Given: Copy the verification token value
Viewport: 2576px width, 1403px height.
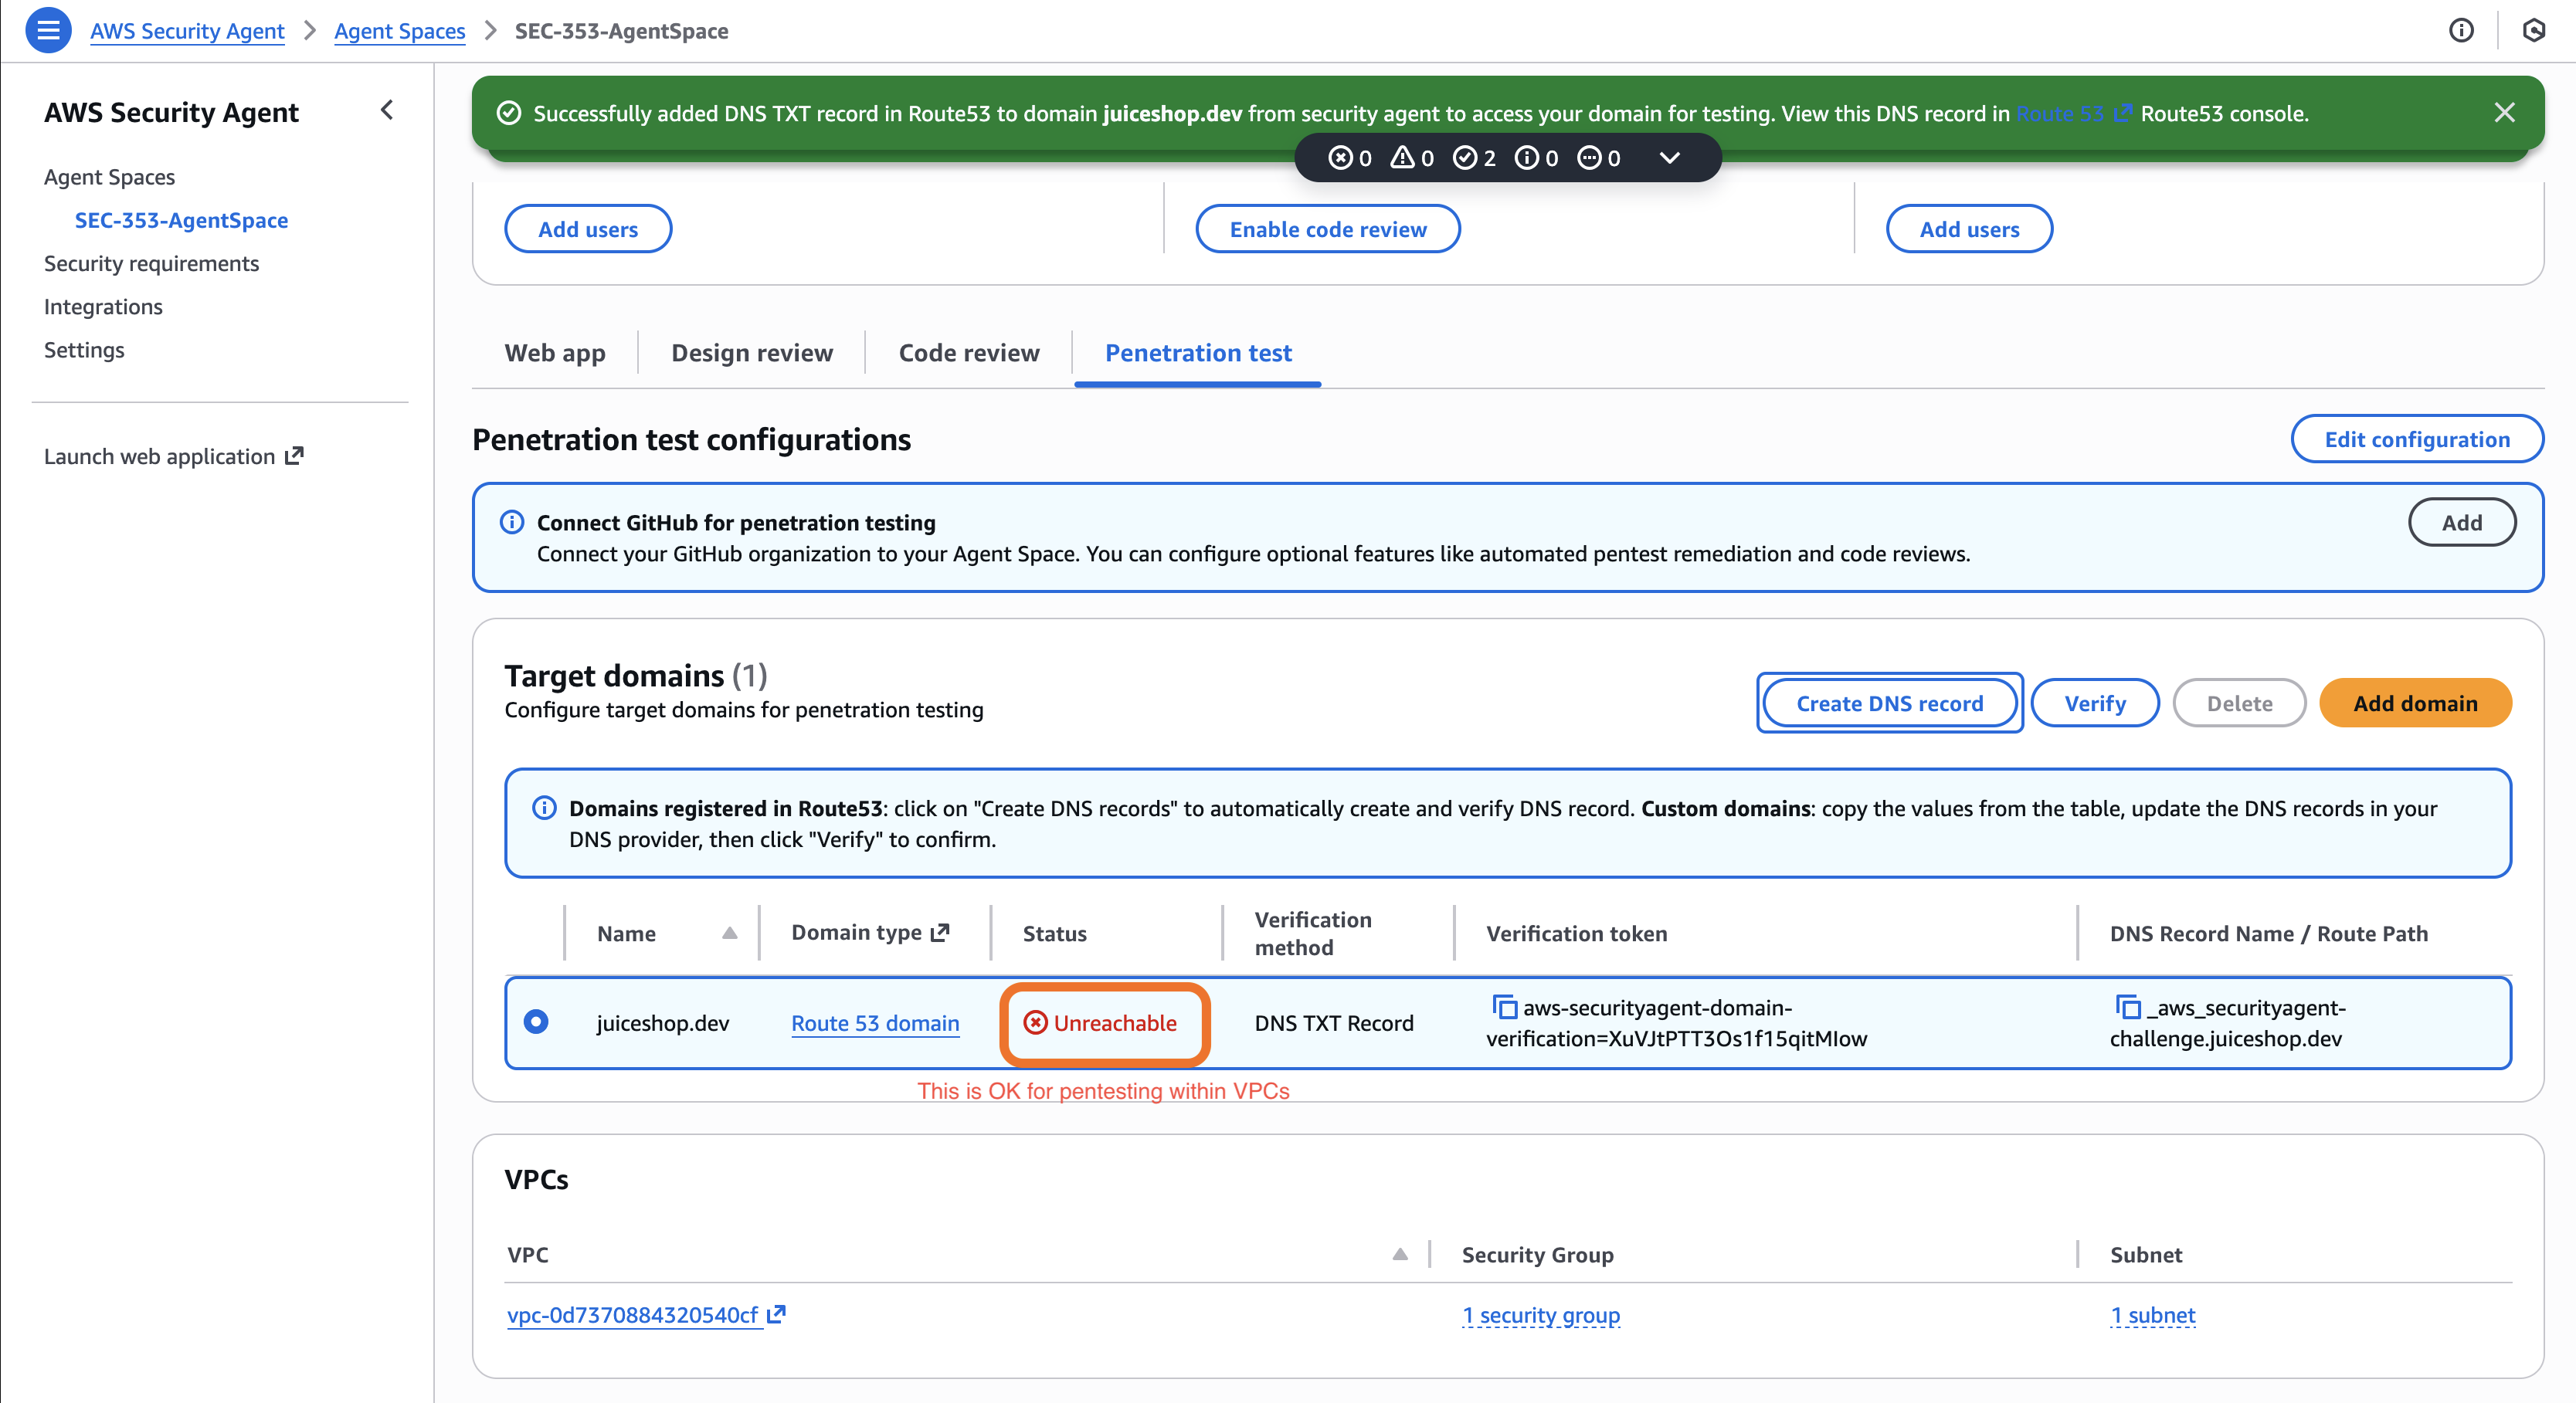Looking at the screenshot, I should pos(1504,1006).
